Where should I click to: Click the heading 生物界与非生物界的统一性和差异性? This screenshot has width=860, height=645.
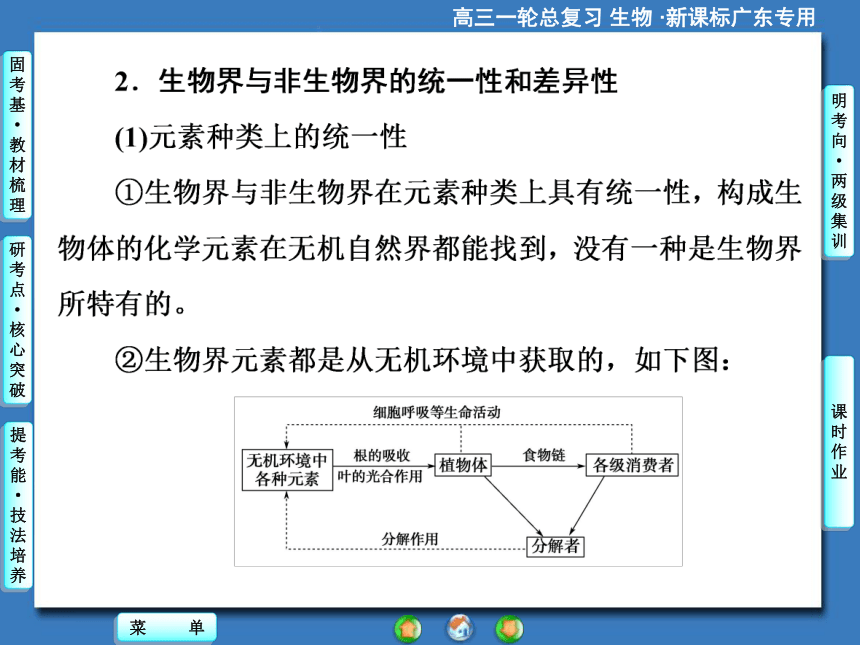click(x=388, y=81)
